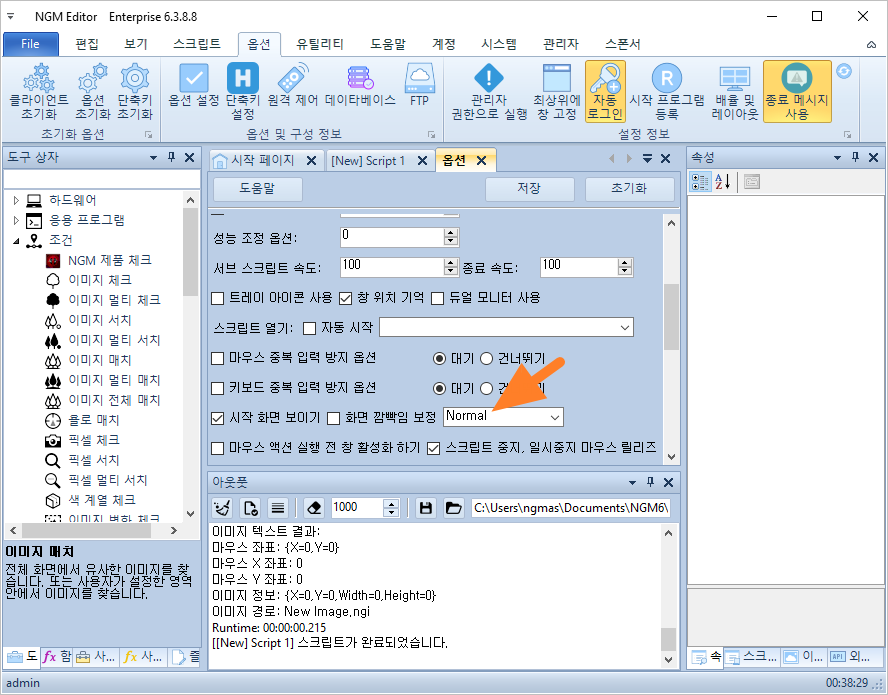Select 건너뛰기 radio for 마우스 중복 입력
Image resolution: width=888 pixels, height=695 pixels.
click(486, 359)
